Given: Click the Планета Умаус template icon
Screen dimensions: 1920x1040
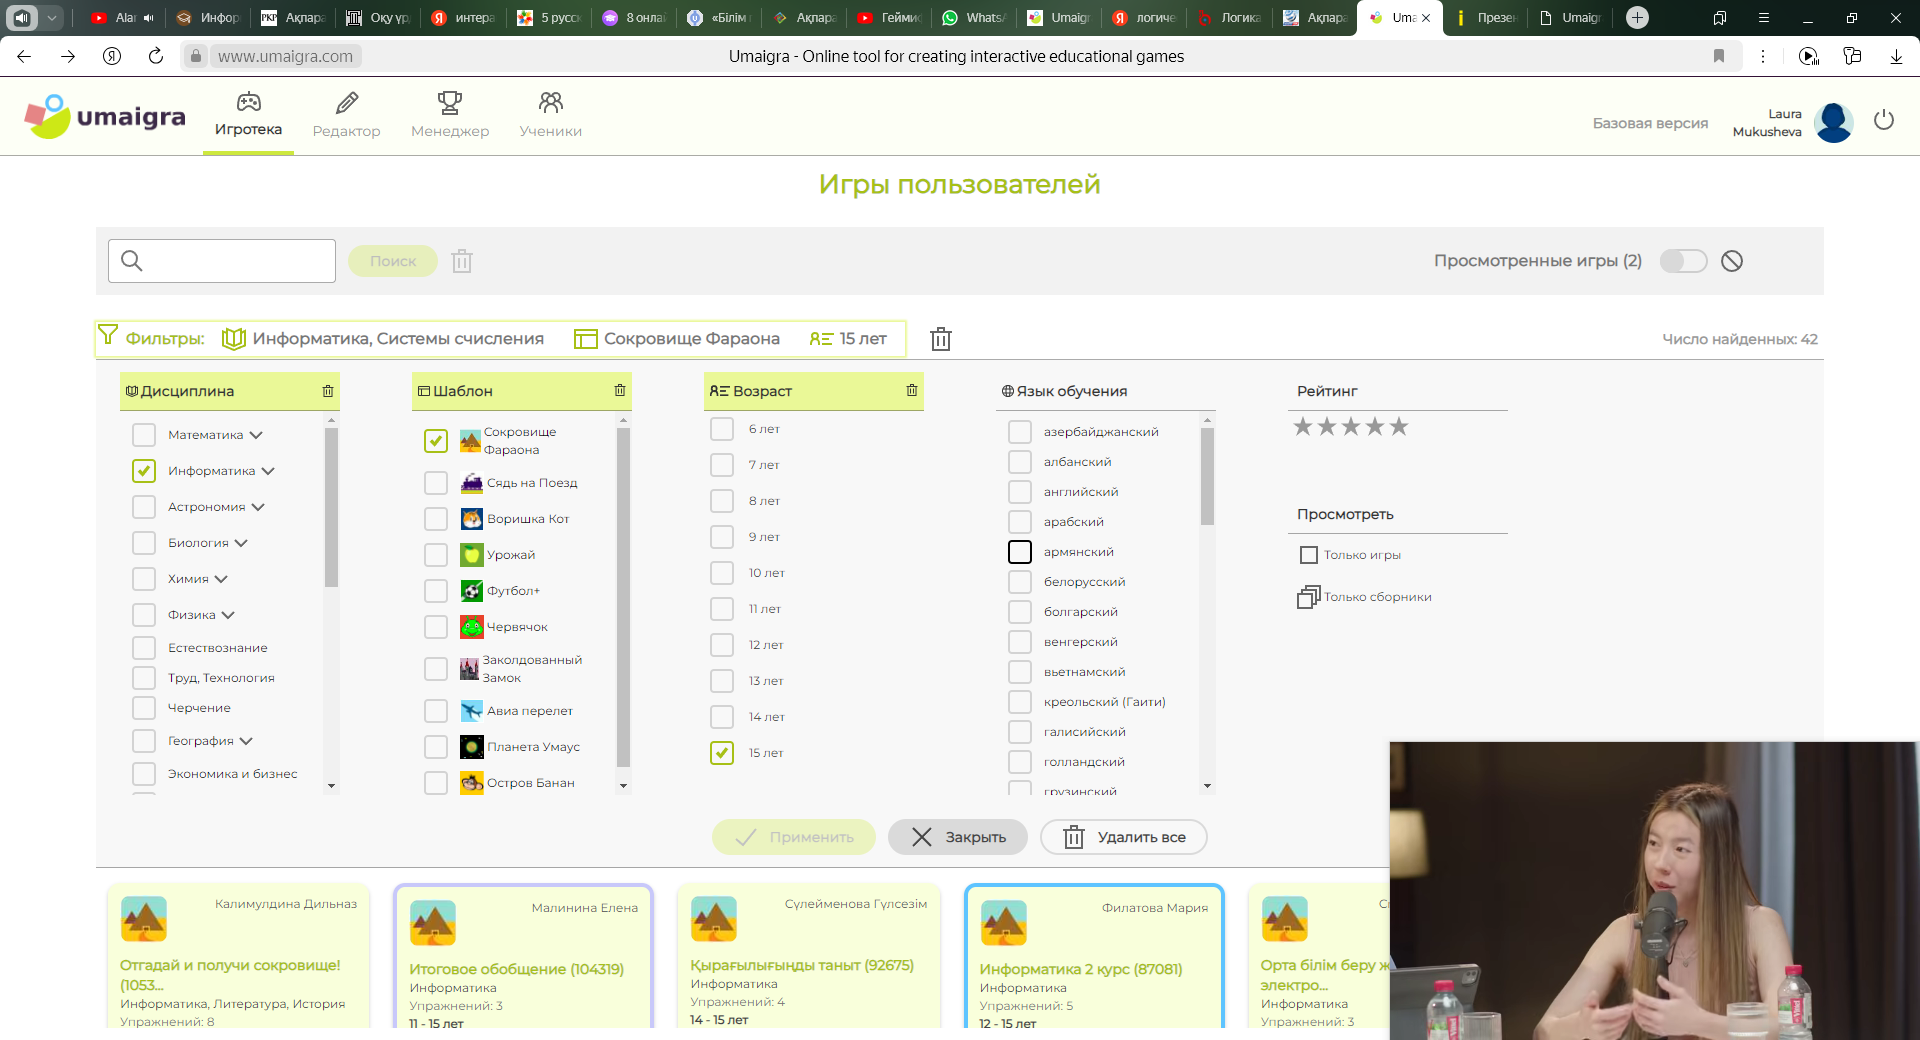Looking at the screenshot, I should tap(472, 747).
